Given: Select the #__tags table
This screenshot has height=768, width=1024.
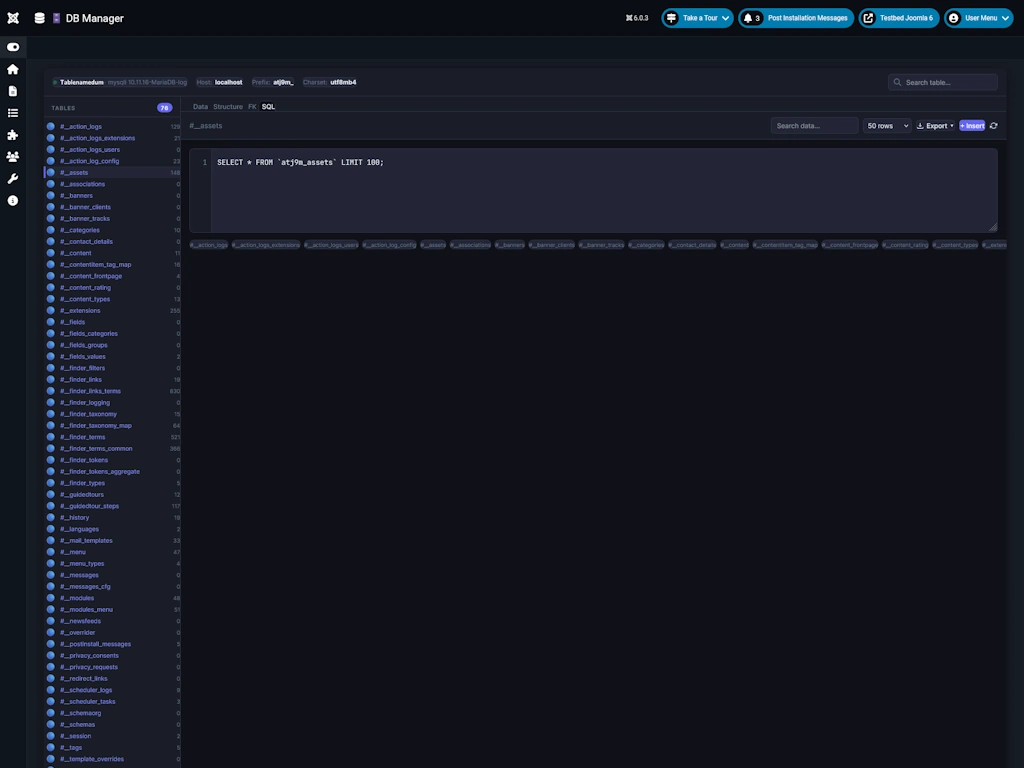Looking at the screenshot, I should 113,748.
